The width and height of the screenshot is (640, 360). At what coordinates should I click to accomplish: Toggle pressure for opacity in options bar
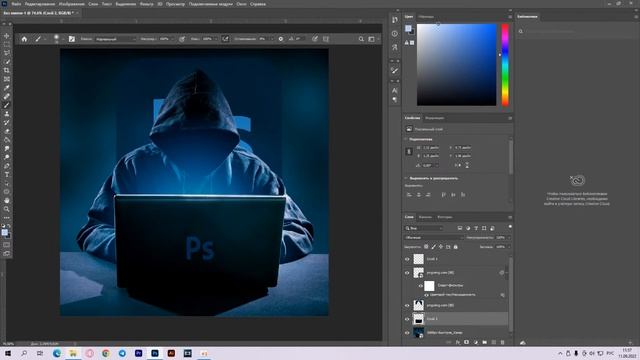[182, 39]
